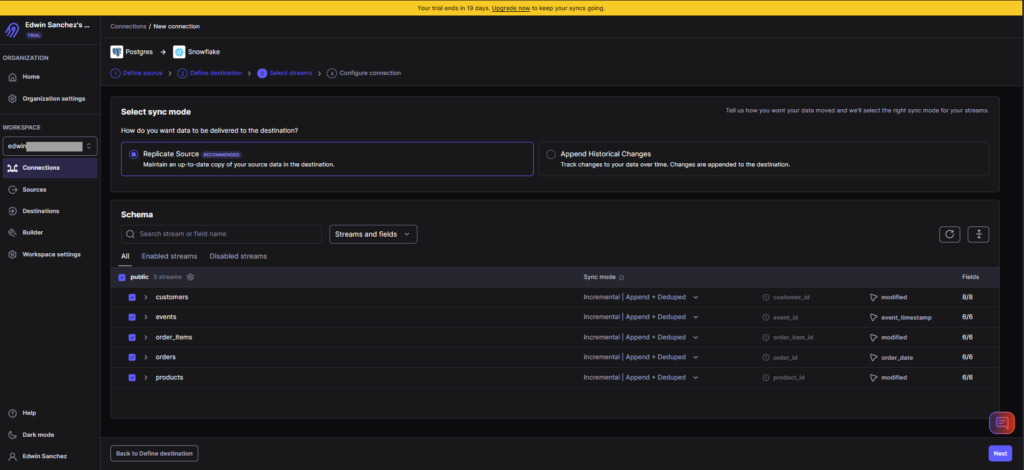Click Back to Define destination button

pos(154,454)
